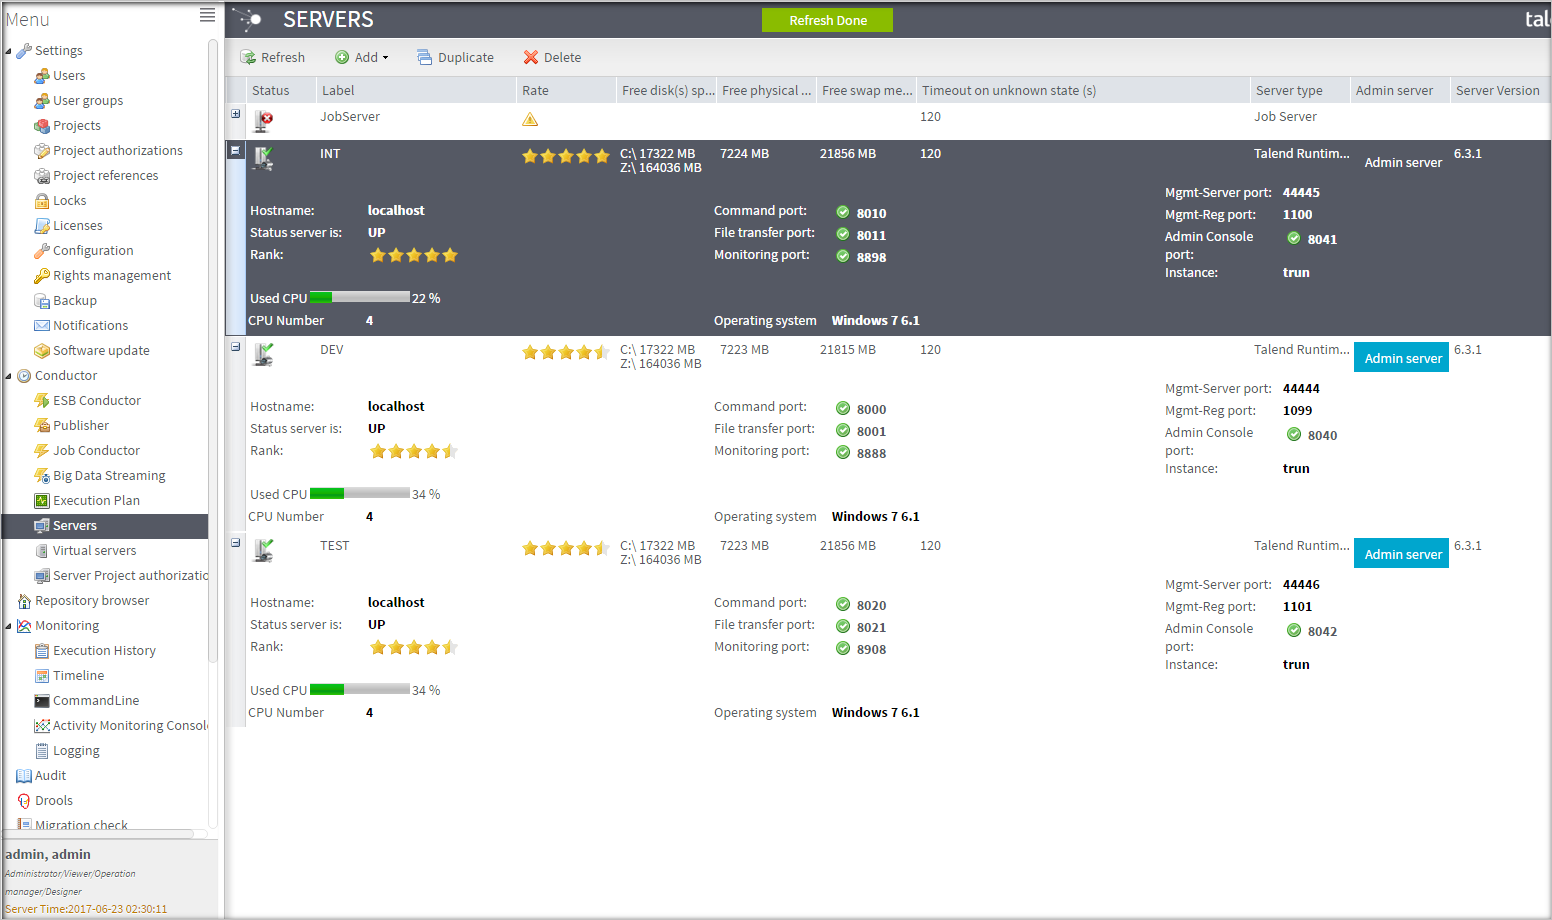Image resolution: width=1552 pixels, height=920 pixels.
Task: Click Admin server button for DEV
Action: pos(1402,358)
